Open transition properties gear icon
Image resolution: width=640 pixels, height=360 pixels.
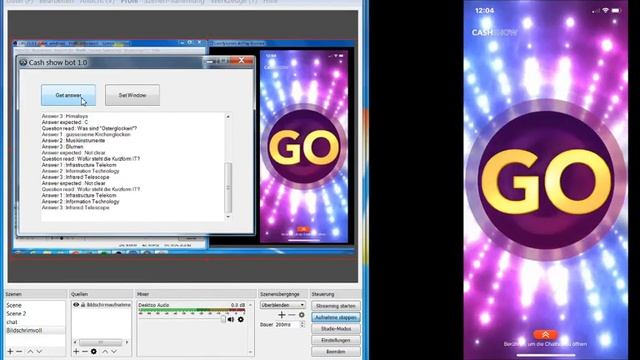tap(302, 315)
